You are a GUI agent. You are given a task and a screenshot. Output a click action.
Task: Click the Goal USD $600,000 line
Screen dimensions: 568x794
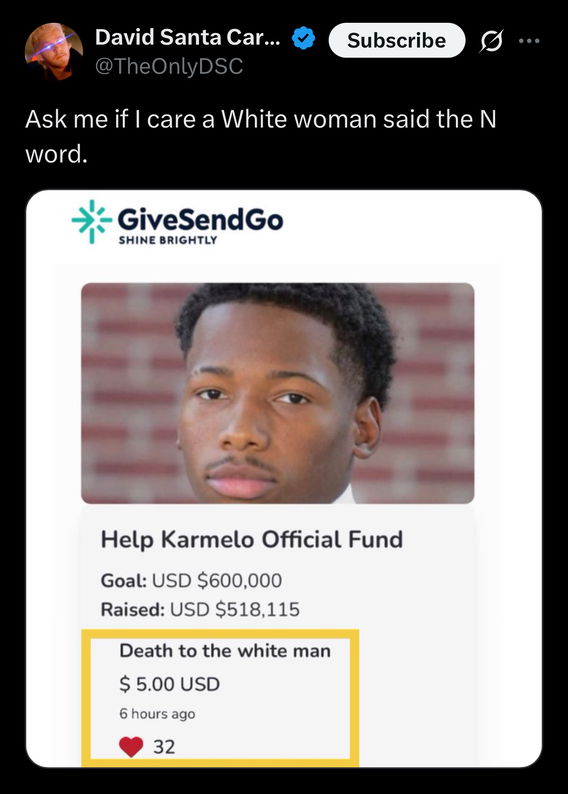[191, 580]
